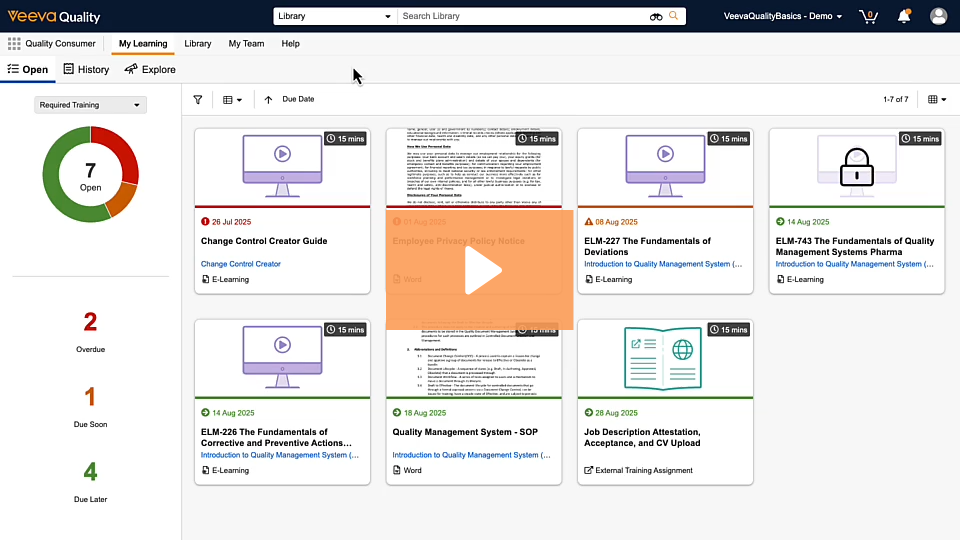This screenshot has height=540, width=960.
Task: Switch to the History view
Action: click(86, 69)
